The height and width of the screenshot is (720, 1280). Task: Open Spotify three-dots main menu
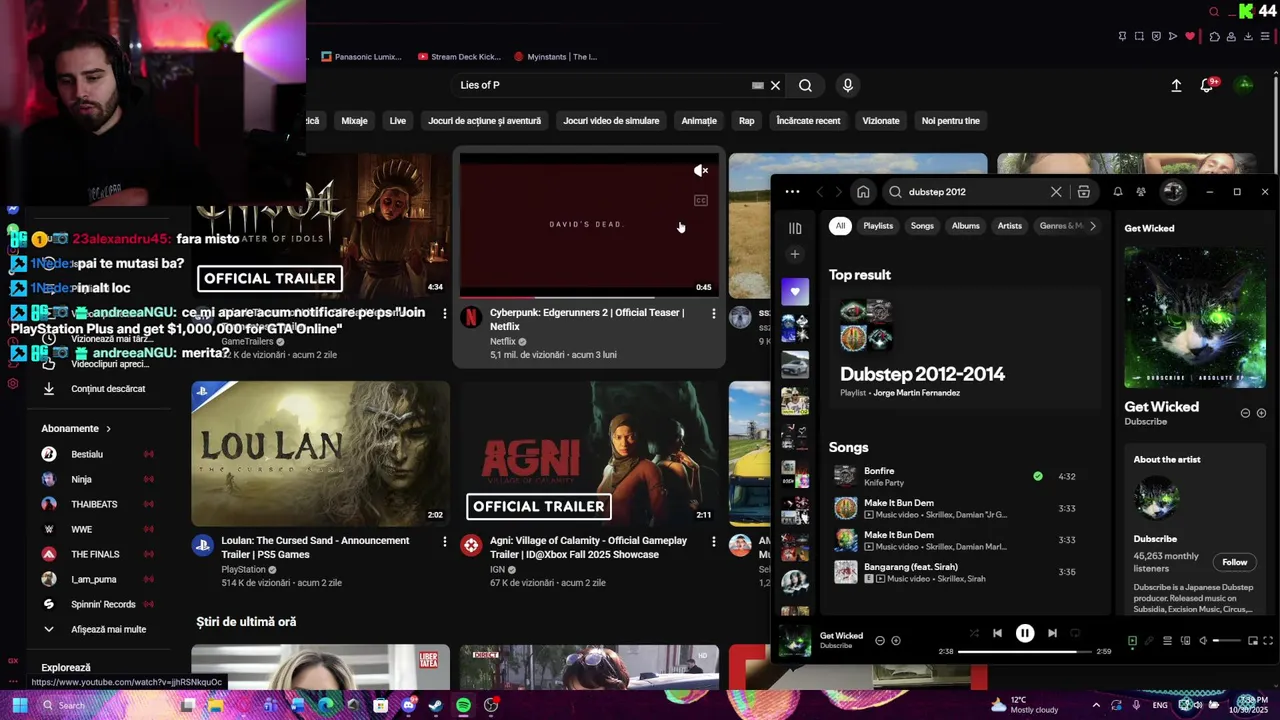[792, 192]
